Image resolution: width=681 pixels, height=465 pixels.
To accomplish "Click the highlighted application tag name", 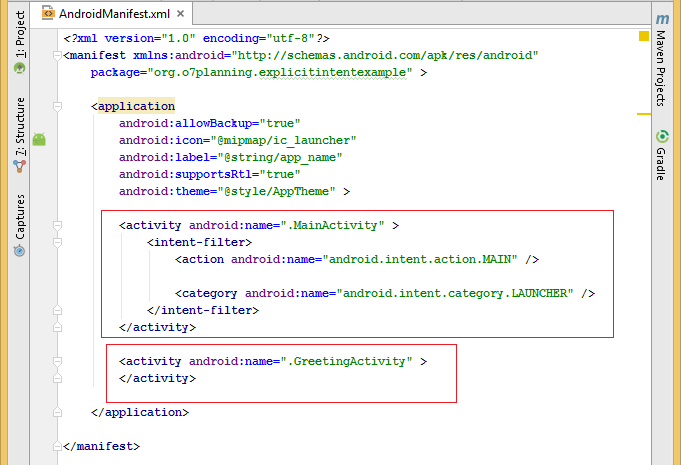I will (x=136, y=106).
